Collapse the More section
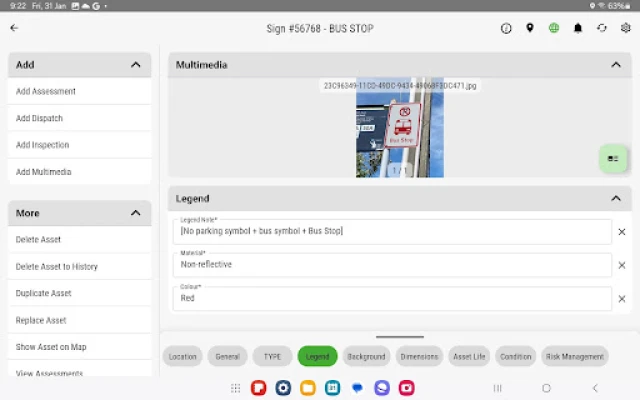Screen dimensions: 640x400 (x=135, y=213)
